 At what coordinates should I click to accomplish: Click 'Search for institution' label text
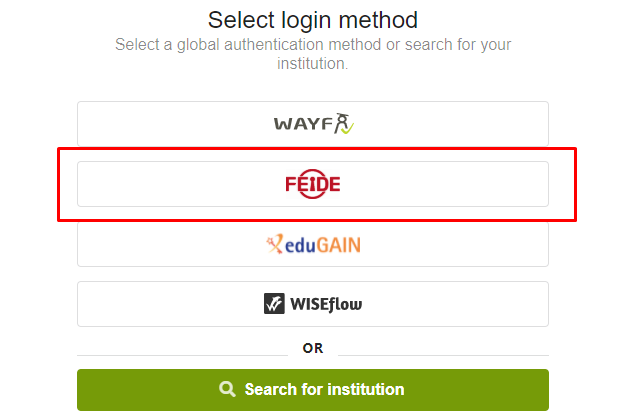coord(324,389)
